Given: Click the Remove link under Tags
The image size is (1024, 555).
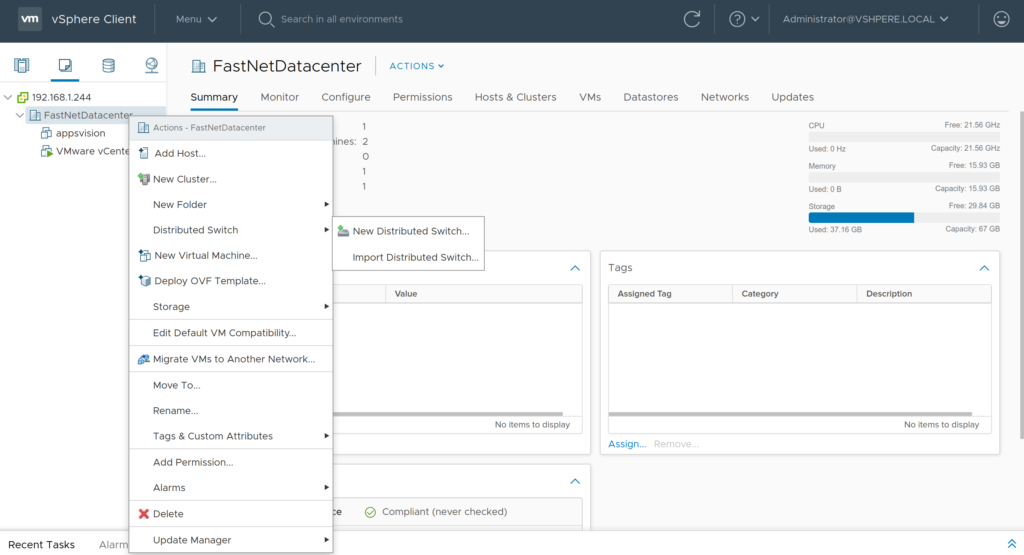Looking at the screenshot, I should click(x=676, y=444).
